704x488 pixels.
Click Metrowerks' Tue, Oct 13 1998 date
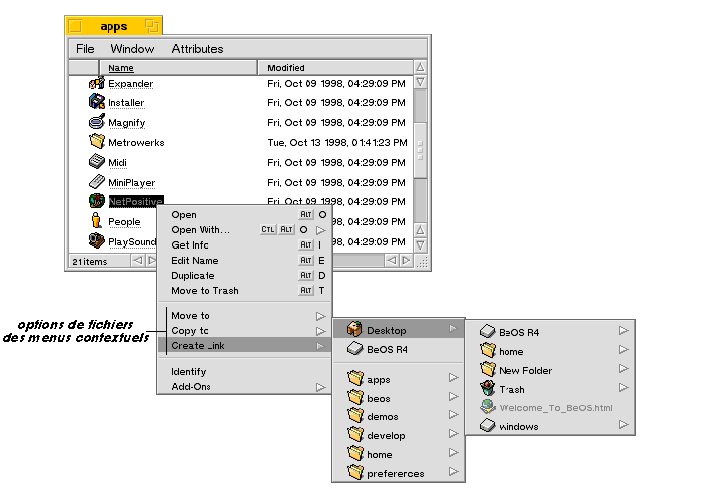tap(337, 143)
